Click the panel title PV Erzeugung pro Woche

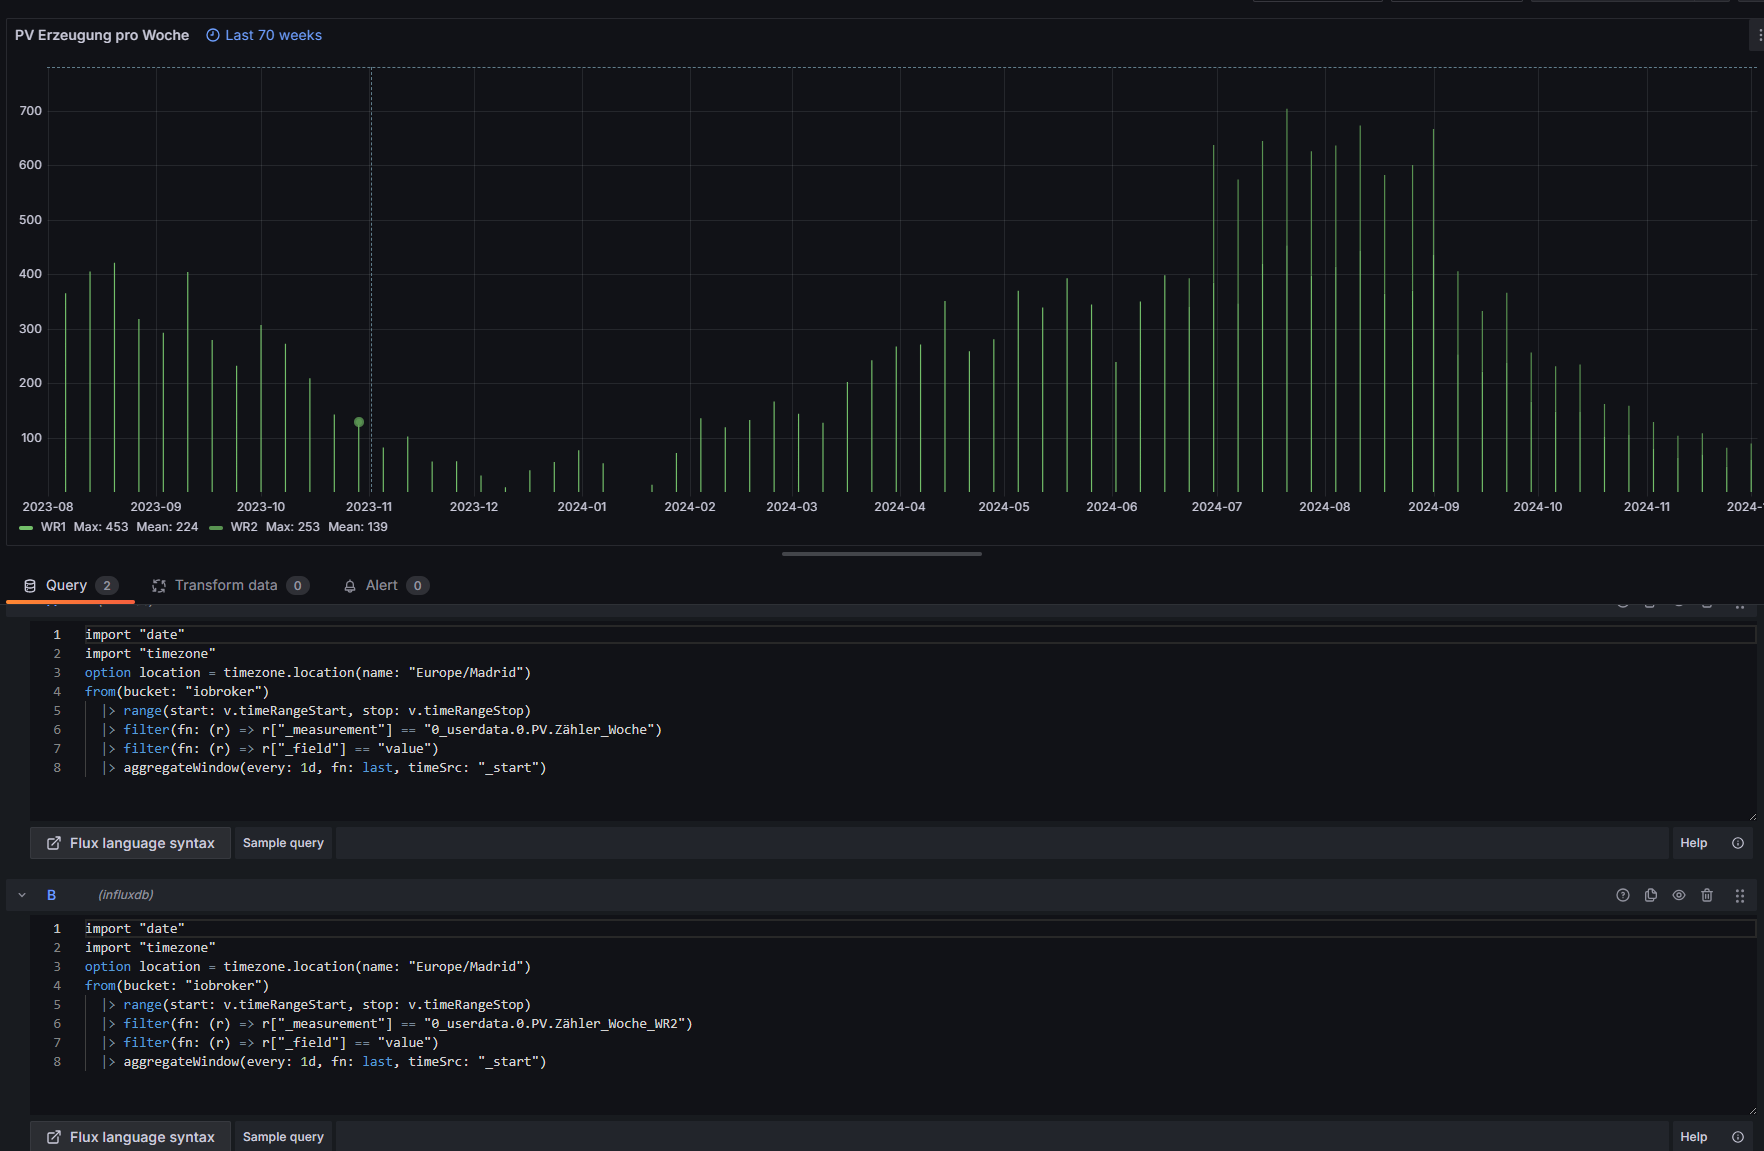pos(102,35)
